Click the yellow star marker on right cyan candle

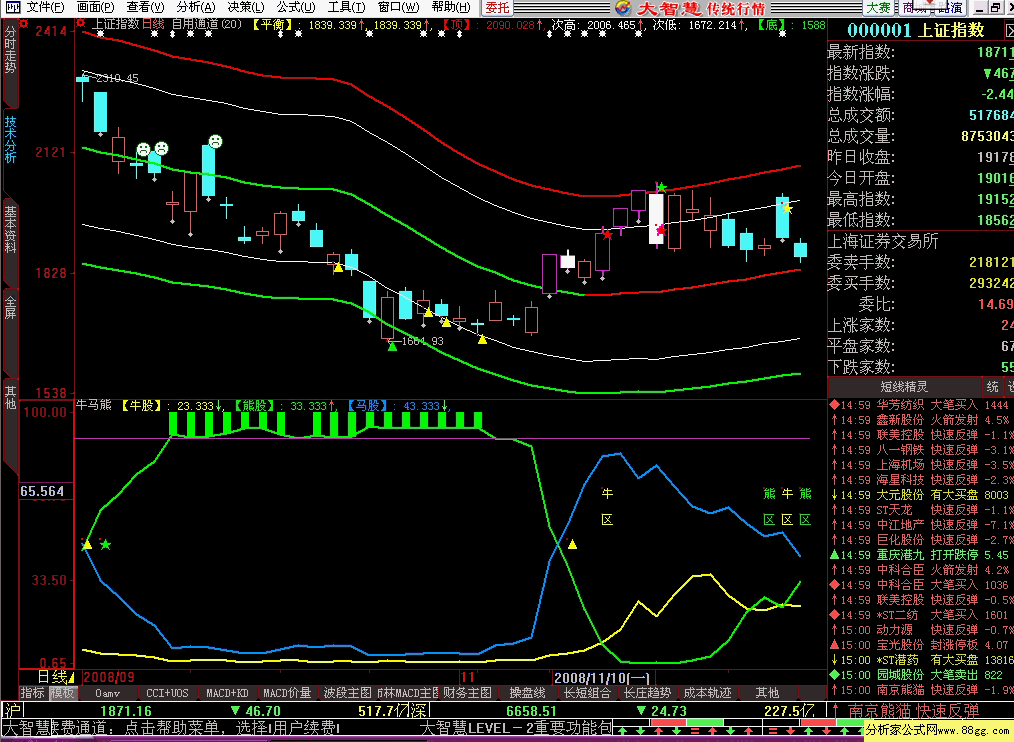click(787, 208)
